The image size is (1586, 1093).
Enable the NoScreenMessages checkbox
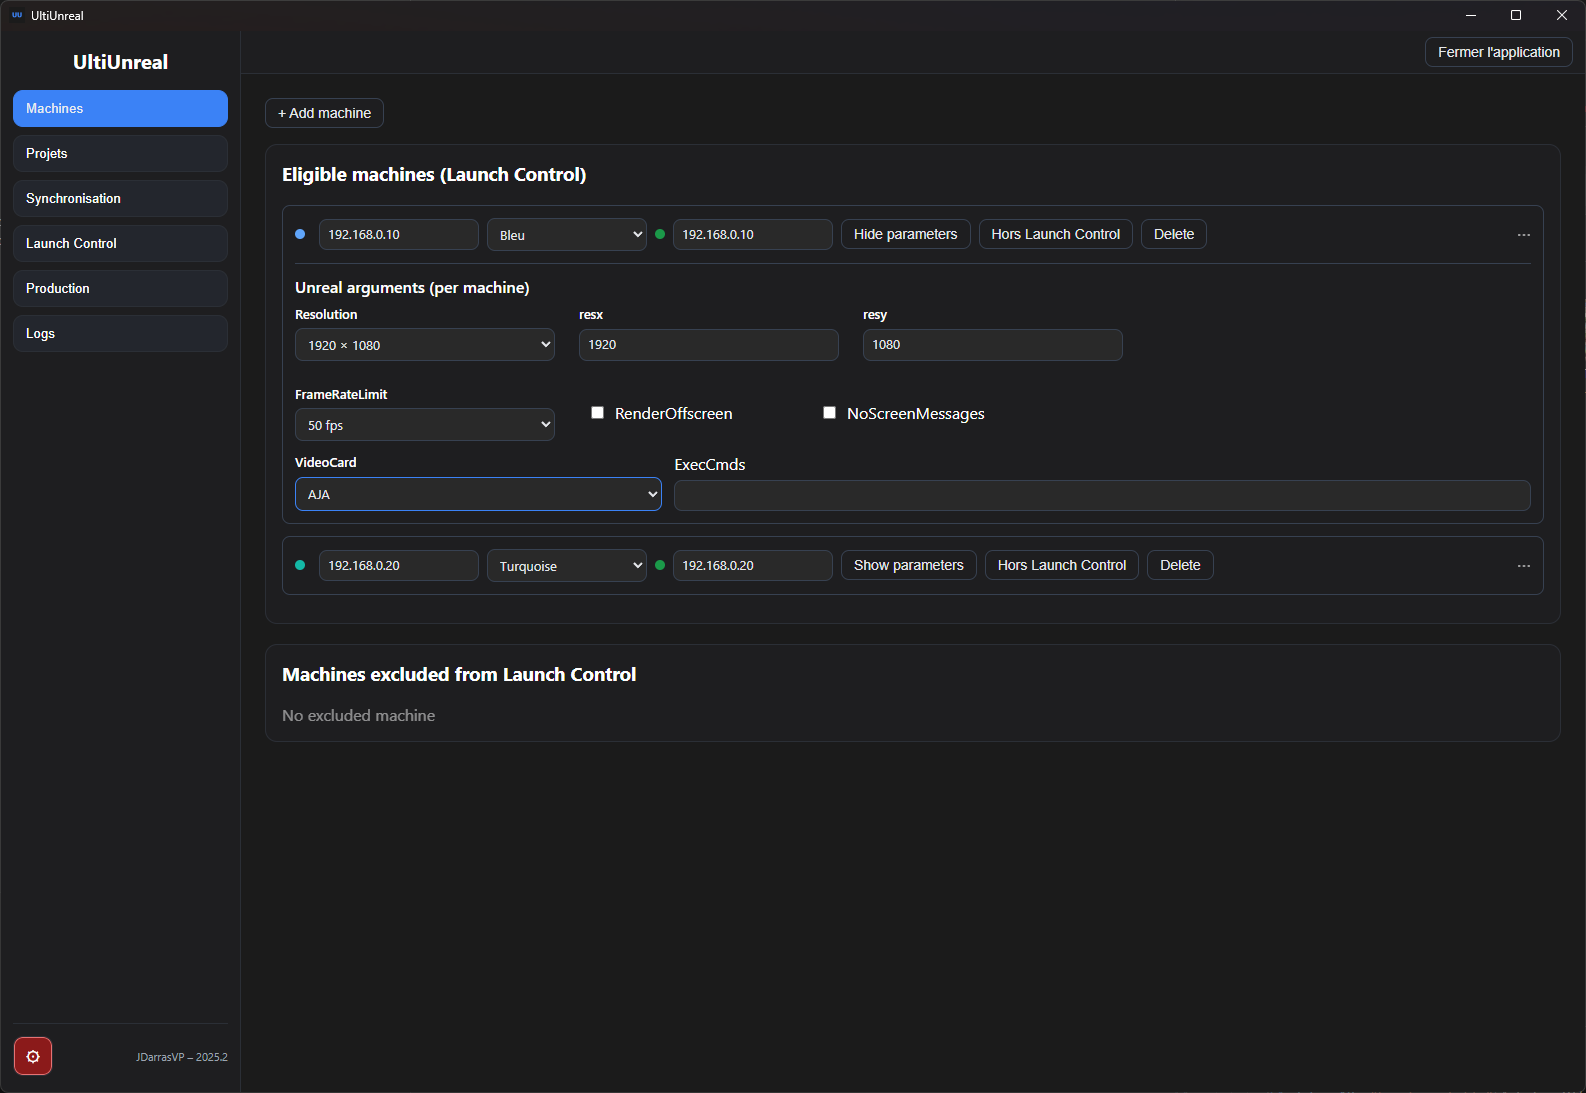(830, 413)
